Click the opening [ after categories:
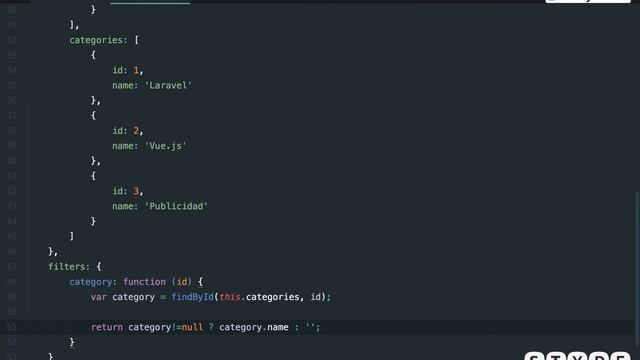The width and height of the screenshot is (640, 360). [136, 40]
